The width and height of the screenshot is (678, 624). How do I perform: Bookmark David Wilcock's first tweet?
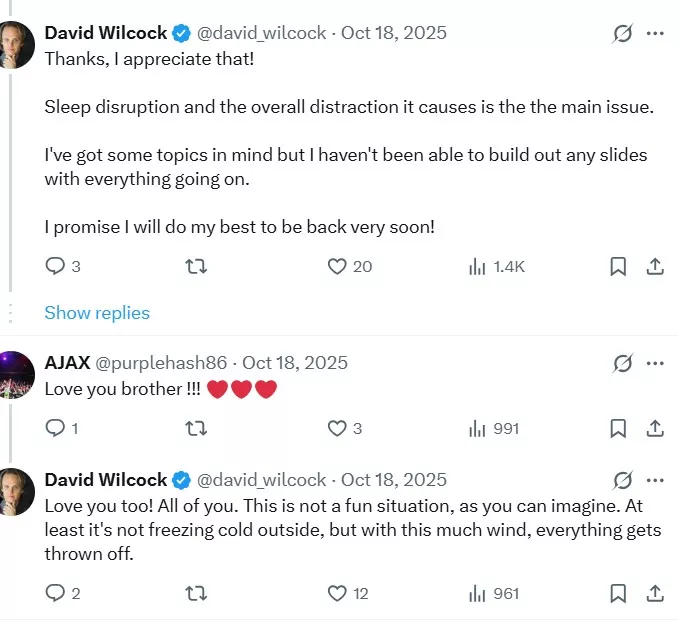618,266
